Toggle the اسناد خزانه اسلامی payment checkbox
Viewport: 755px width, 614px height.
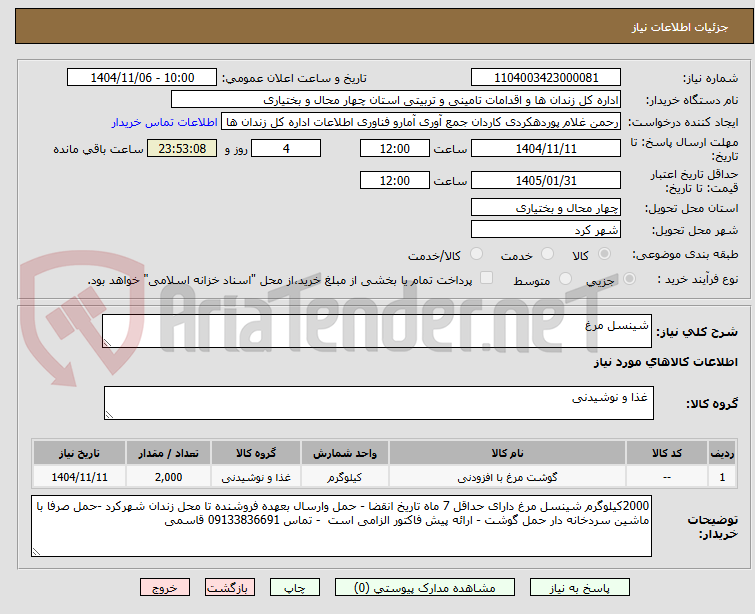click(487, 278)
